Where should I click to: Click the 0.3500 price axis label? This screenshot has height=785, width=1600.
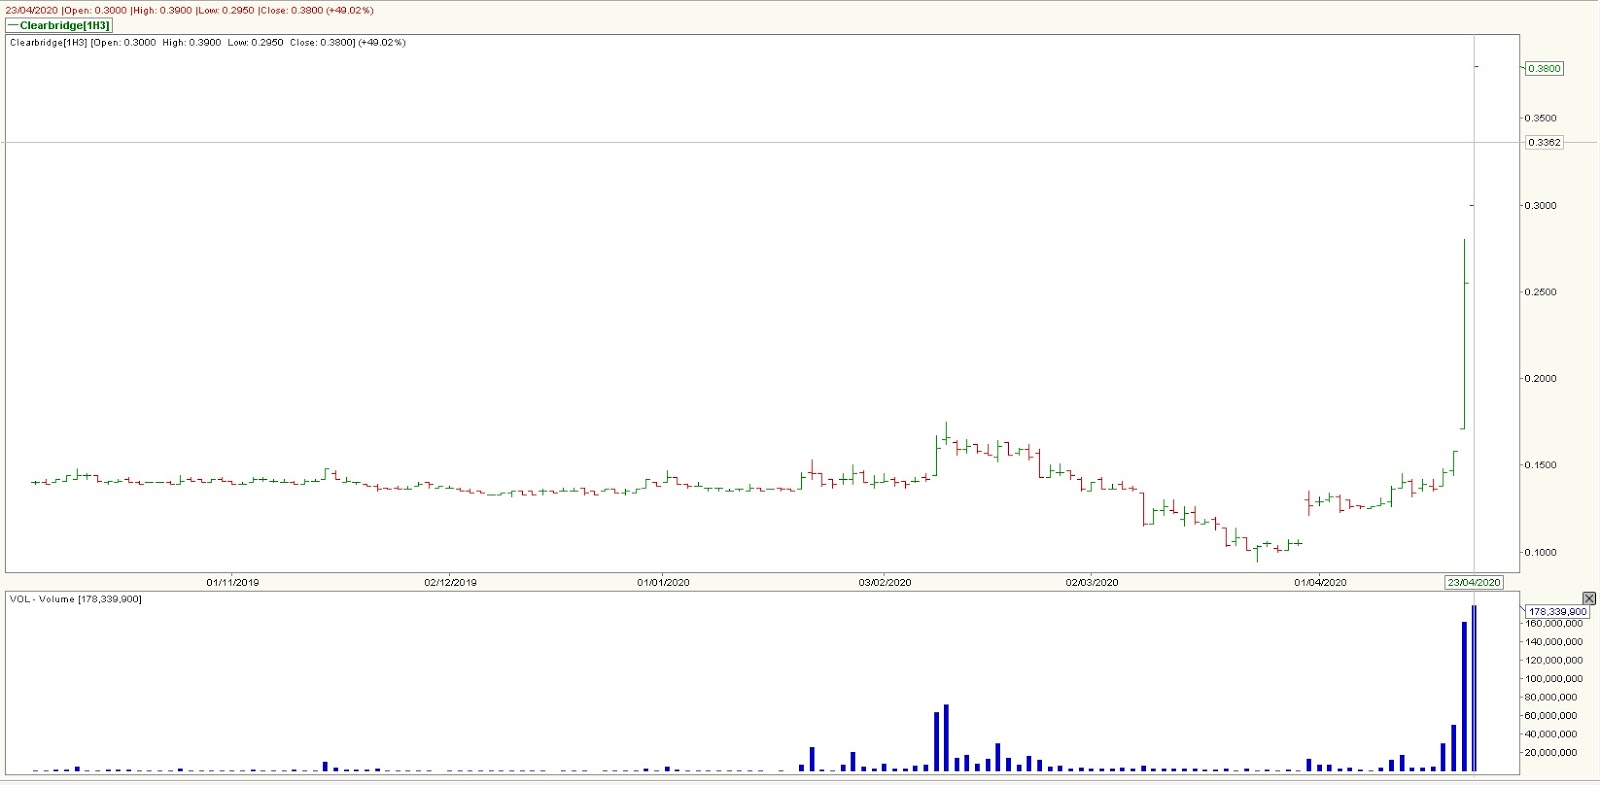[x=1541, y=118]
